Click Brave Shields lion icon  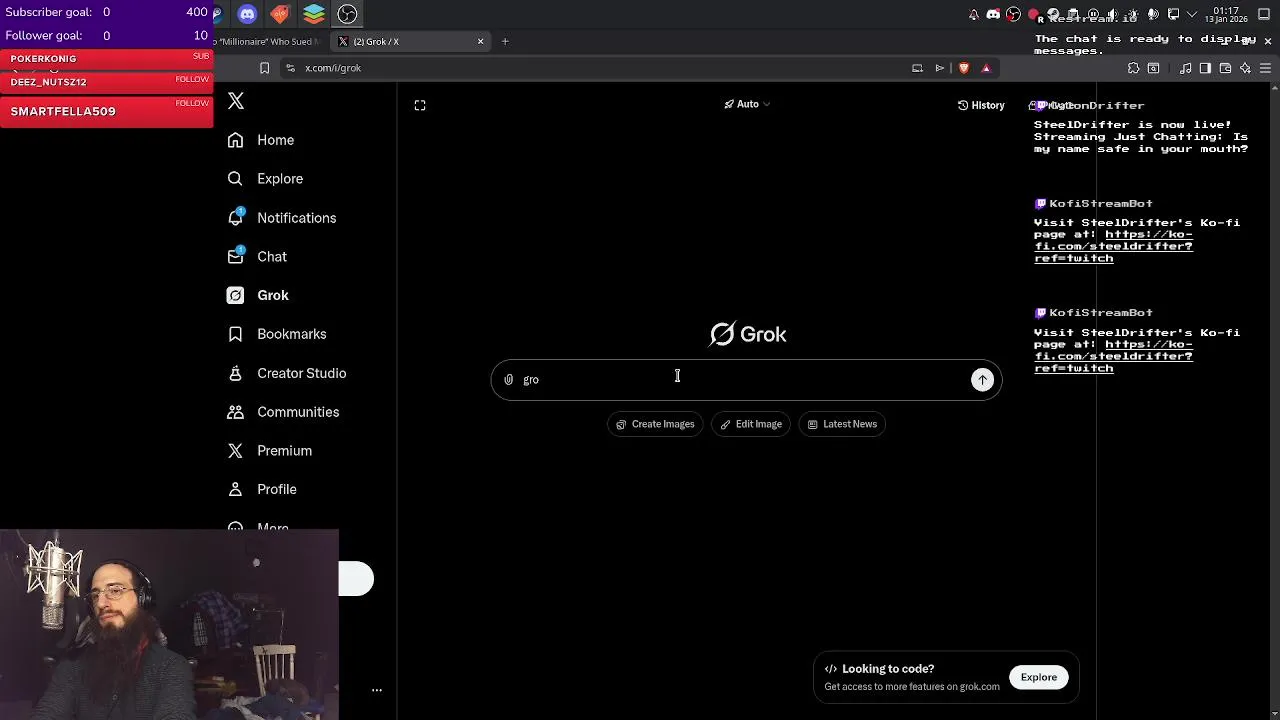click(964, 68)
